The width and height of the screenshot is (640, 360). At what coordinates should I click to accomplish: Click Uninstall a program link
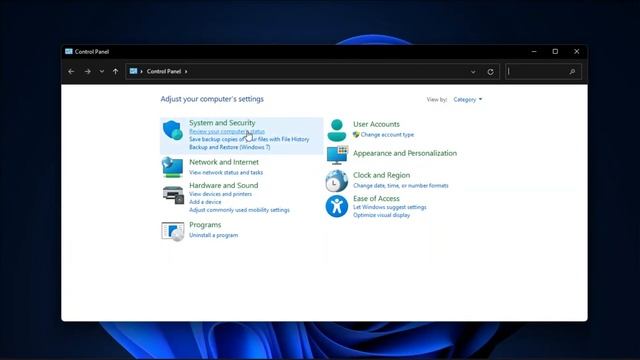pyautogui.click(x=213, y=235)
